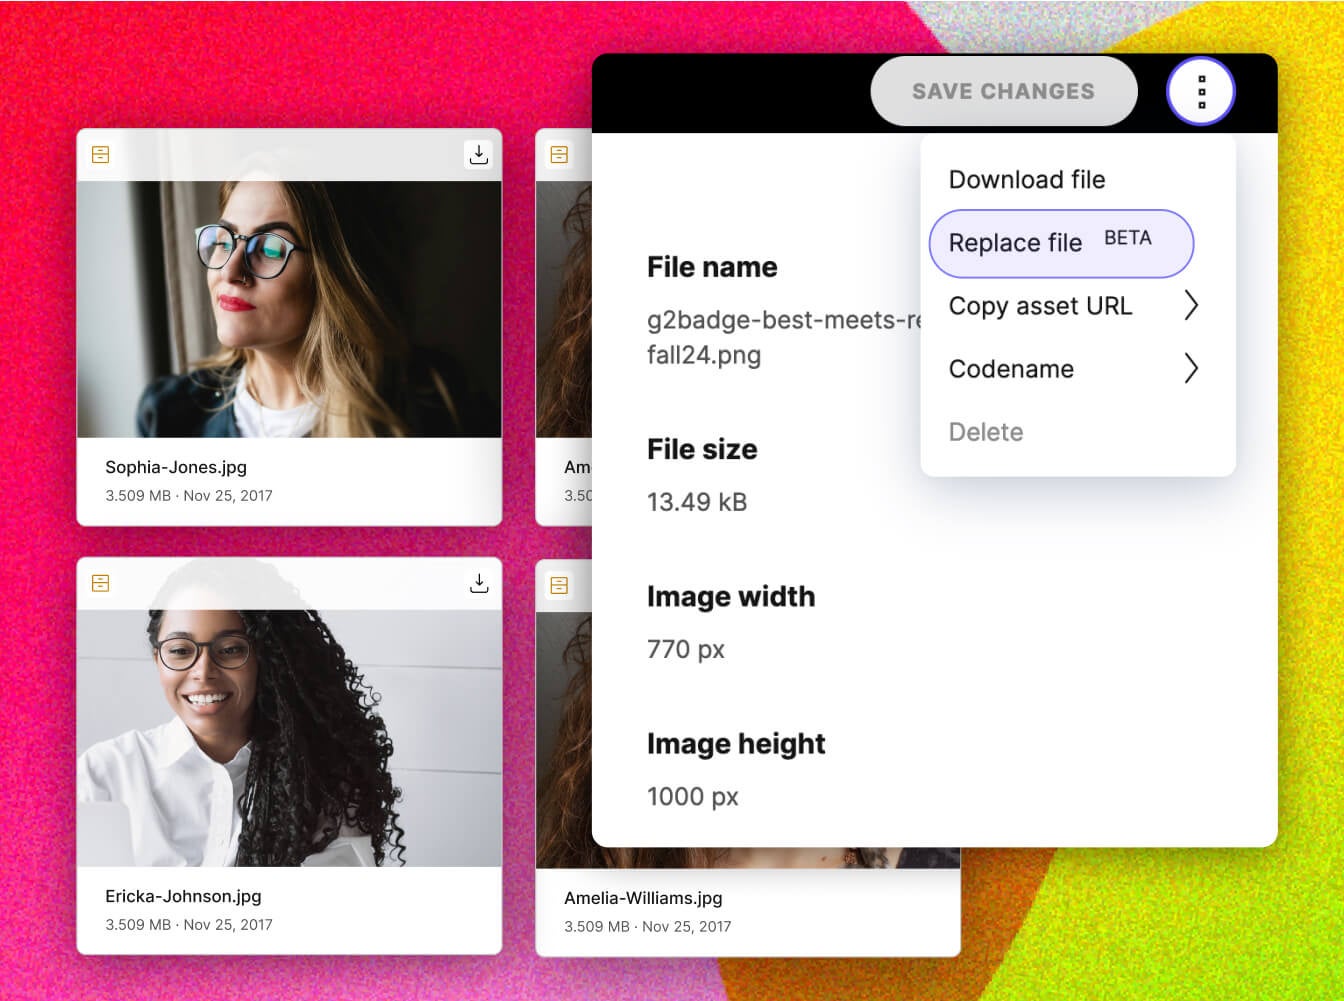Screen dimensions: 1344x1001
Task: Click archive icon on Ericka-Johnson.jpg card
Action: pos(100,583)
